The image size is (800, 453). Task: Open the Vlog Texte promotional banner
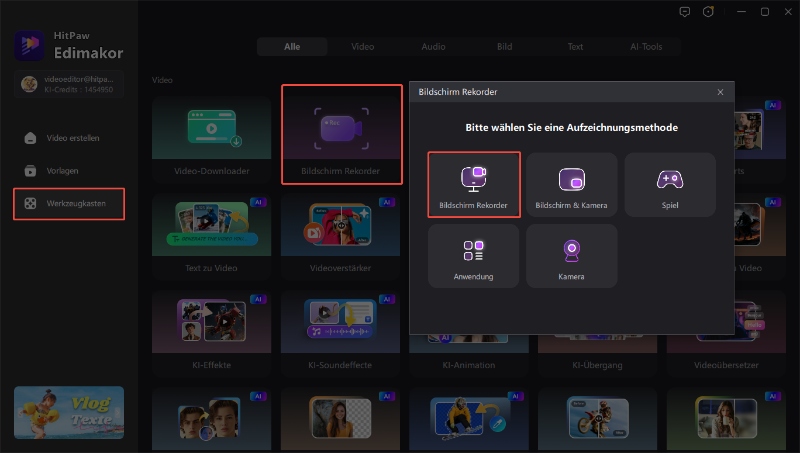69,412
